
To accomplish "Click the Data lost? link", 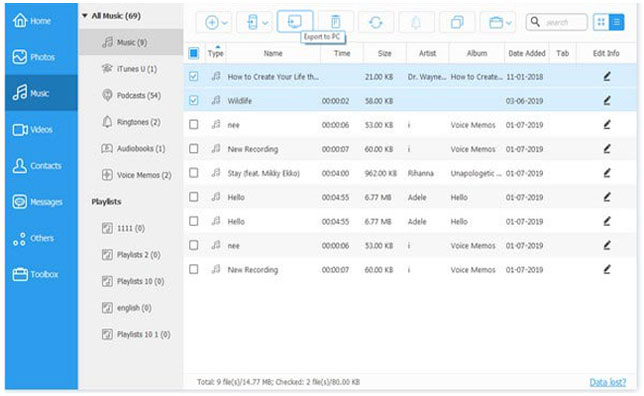I will click(607, 382).
